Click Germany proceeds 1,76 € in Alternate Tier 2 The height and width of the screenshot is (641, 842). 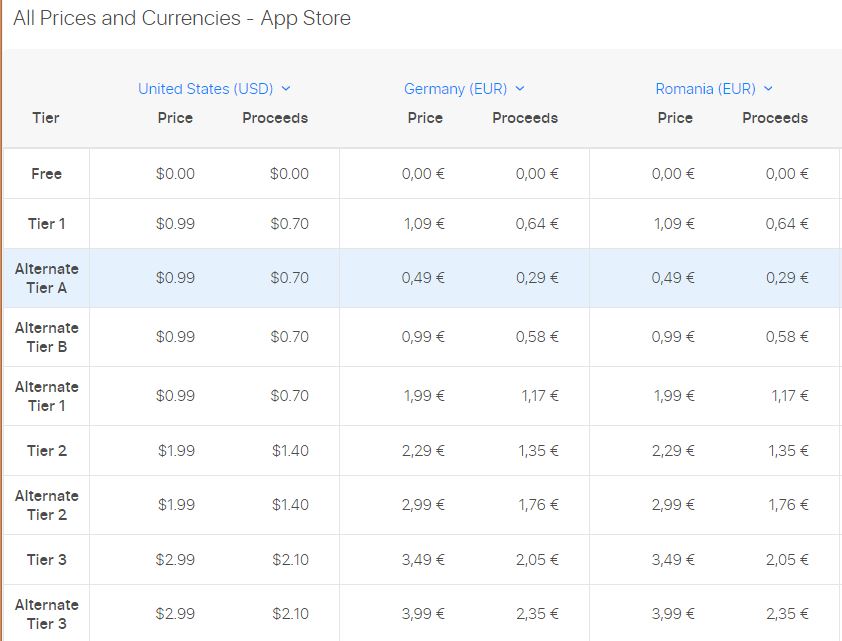pos(539,505)
